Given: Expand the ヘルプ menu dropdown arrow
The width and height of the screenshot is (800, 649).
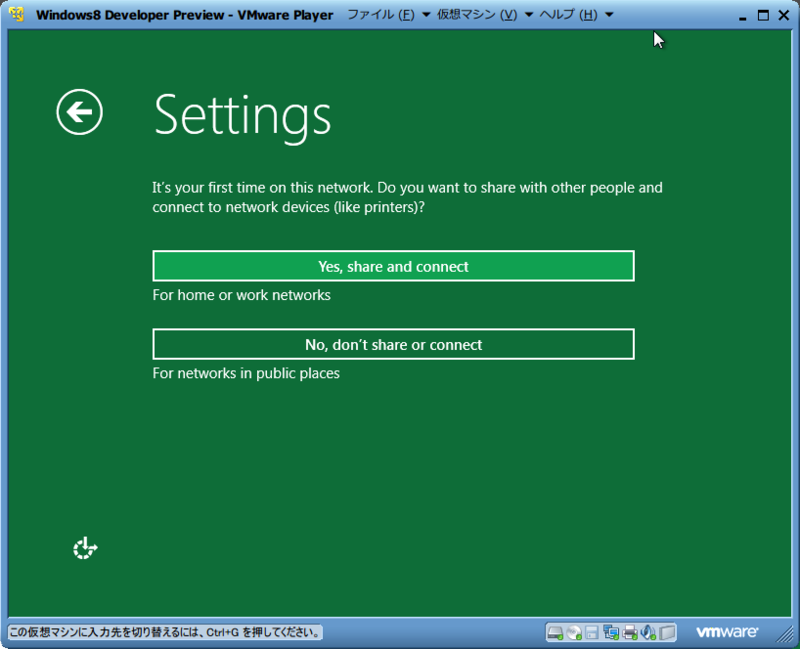Looking at the screenshot, I should (609, 15).
